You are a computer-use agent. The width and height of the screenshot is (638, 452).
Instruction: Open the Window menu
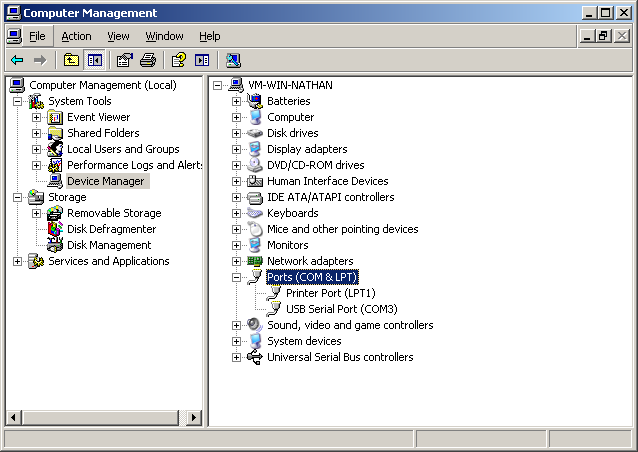[x=164, y=36]
